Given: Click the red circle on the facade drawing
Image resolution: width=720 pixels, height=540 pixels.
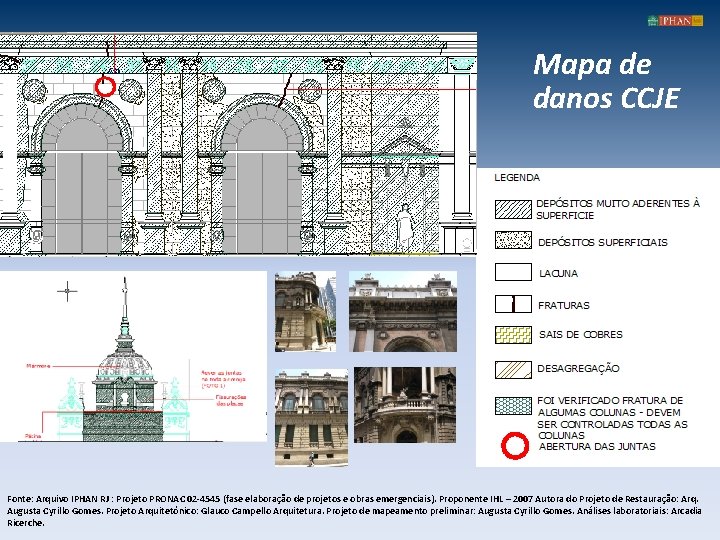Looking at the screenshot, I should tap(105, 87).
